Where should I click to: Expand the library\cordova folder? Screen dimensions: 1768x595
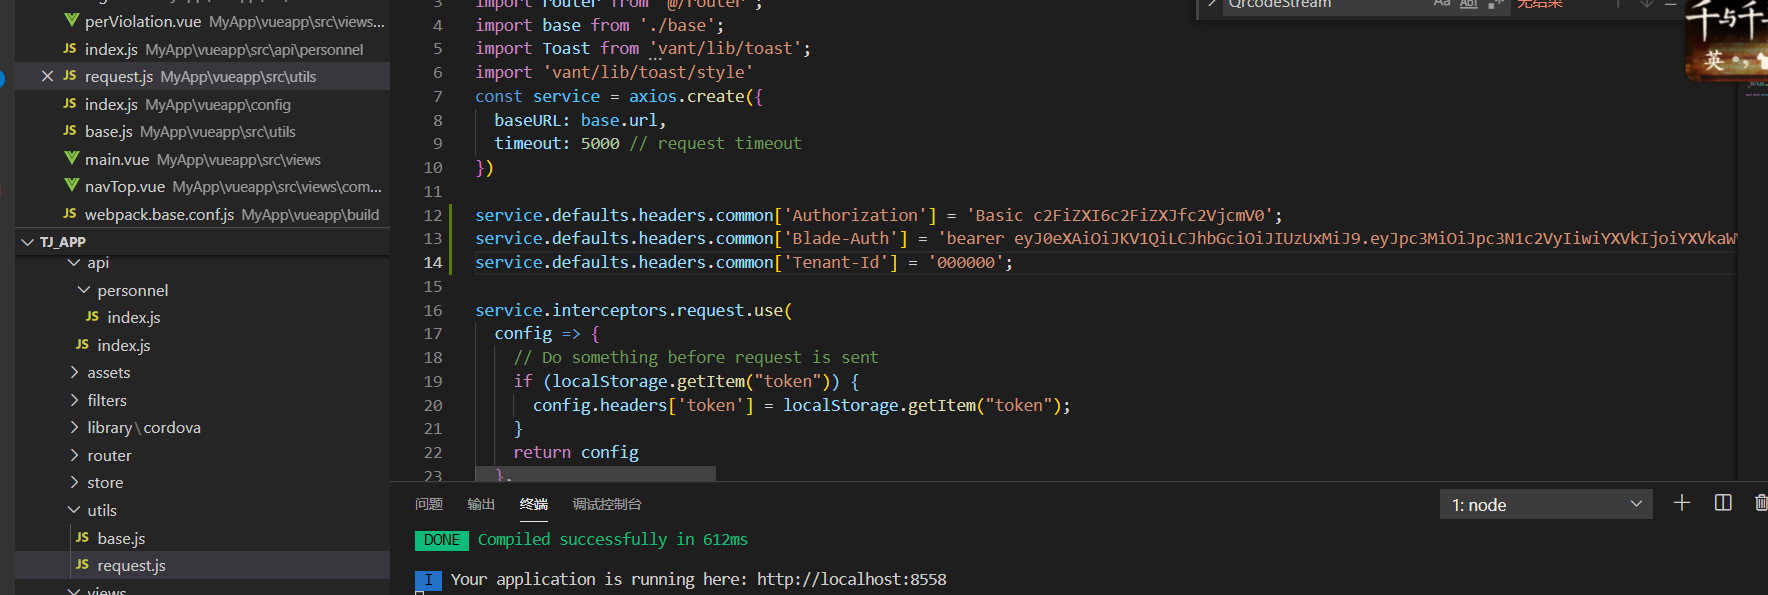[x=74, y=427]
